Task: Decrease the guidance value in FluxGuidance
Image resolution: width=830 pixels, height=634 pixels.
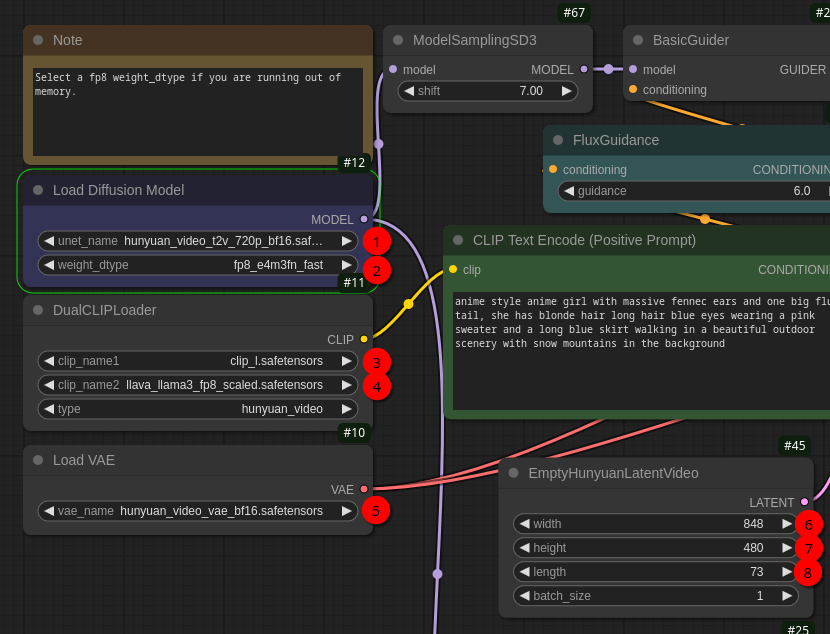Action: point(569,191)
